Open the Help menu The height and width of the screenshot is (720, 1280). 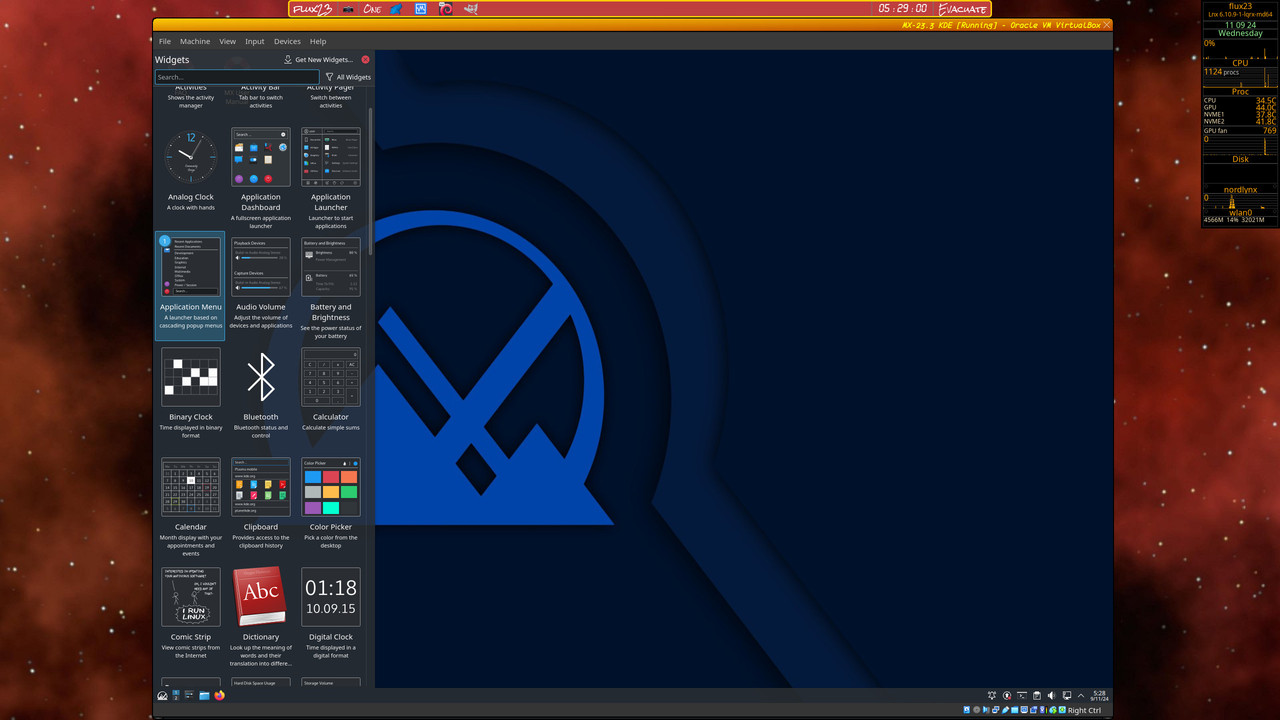click(318, 42)
